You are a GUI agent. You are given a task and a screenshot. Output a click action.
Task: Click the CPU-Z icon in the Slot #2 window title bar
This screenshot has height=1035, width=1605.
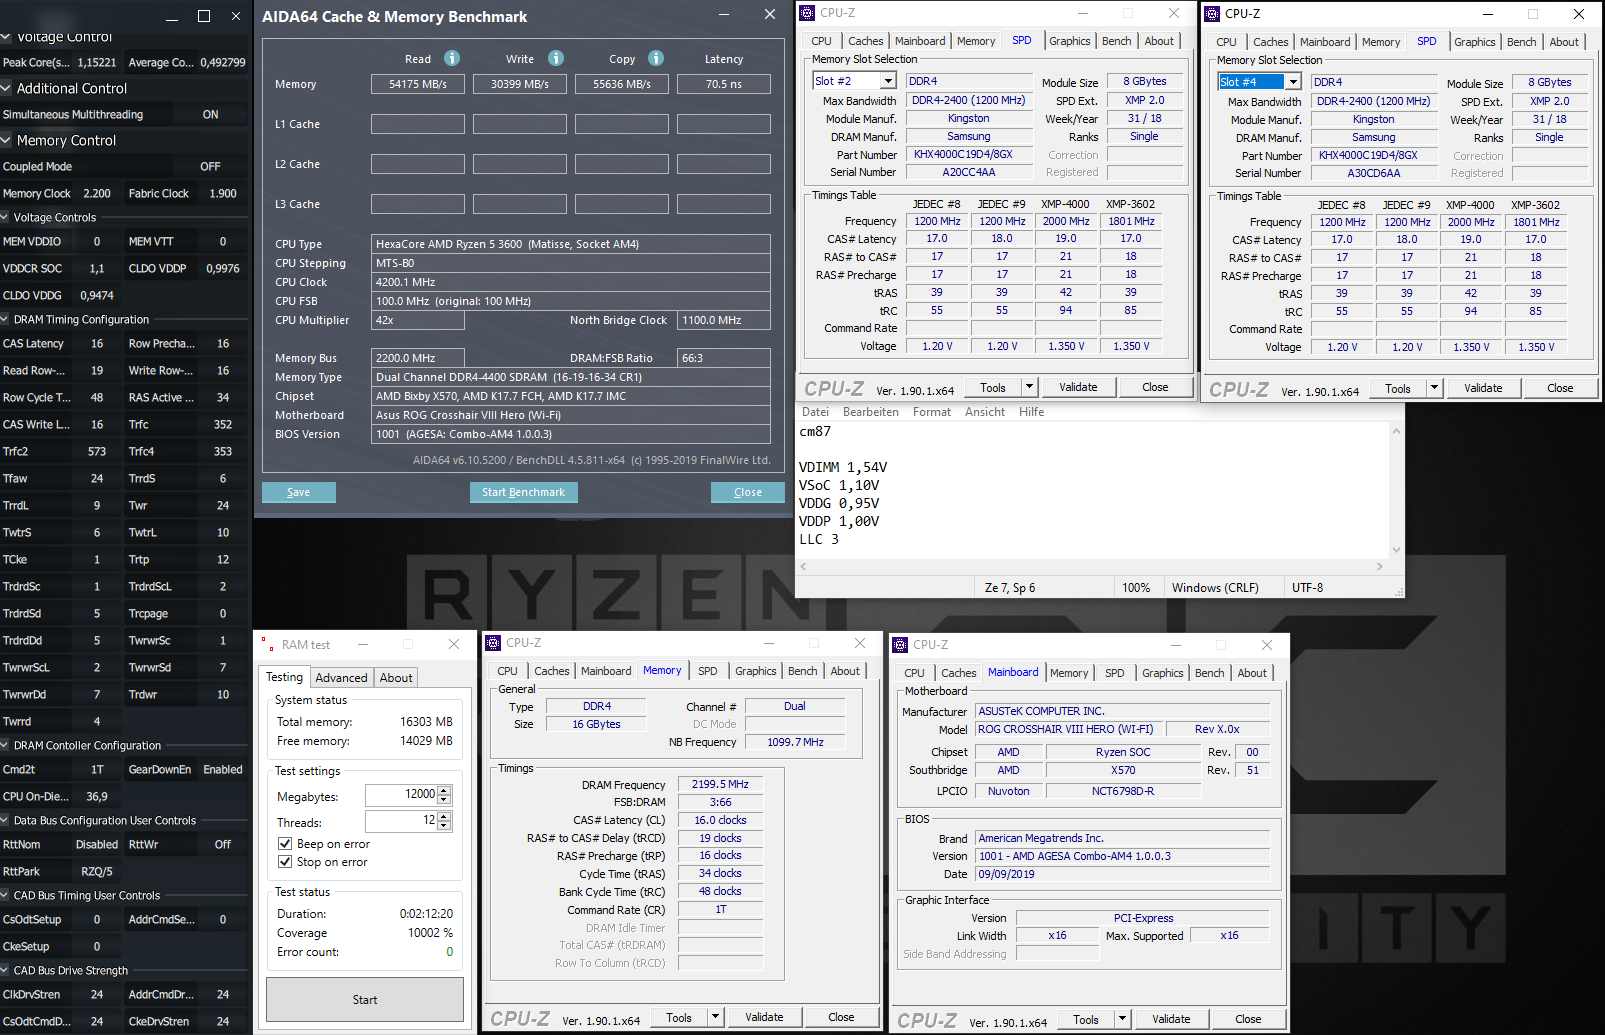coord(807,13)
